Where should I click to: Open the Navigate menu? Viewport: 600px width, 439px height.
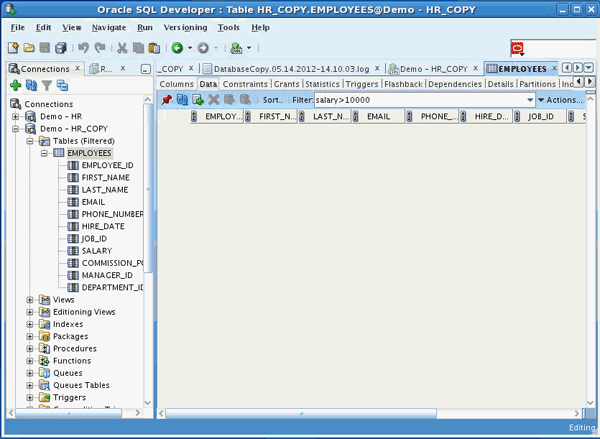109,28
